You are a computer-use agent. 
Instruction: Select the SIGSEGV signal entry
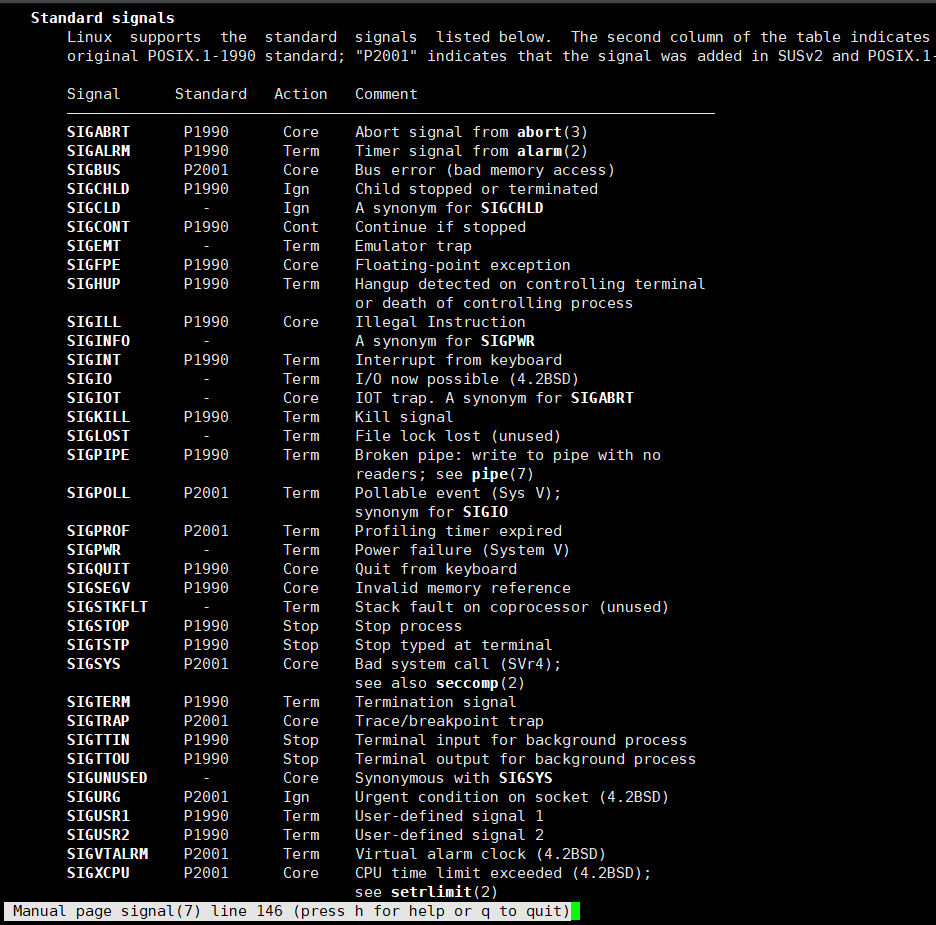(97, 588)
